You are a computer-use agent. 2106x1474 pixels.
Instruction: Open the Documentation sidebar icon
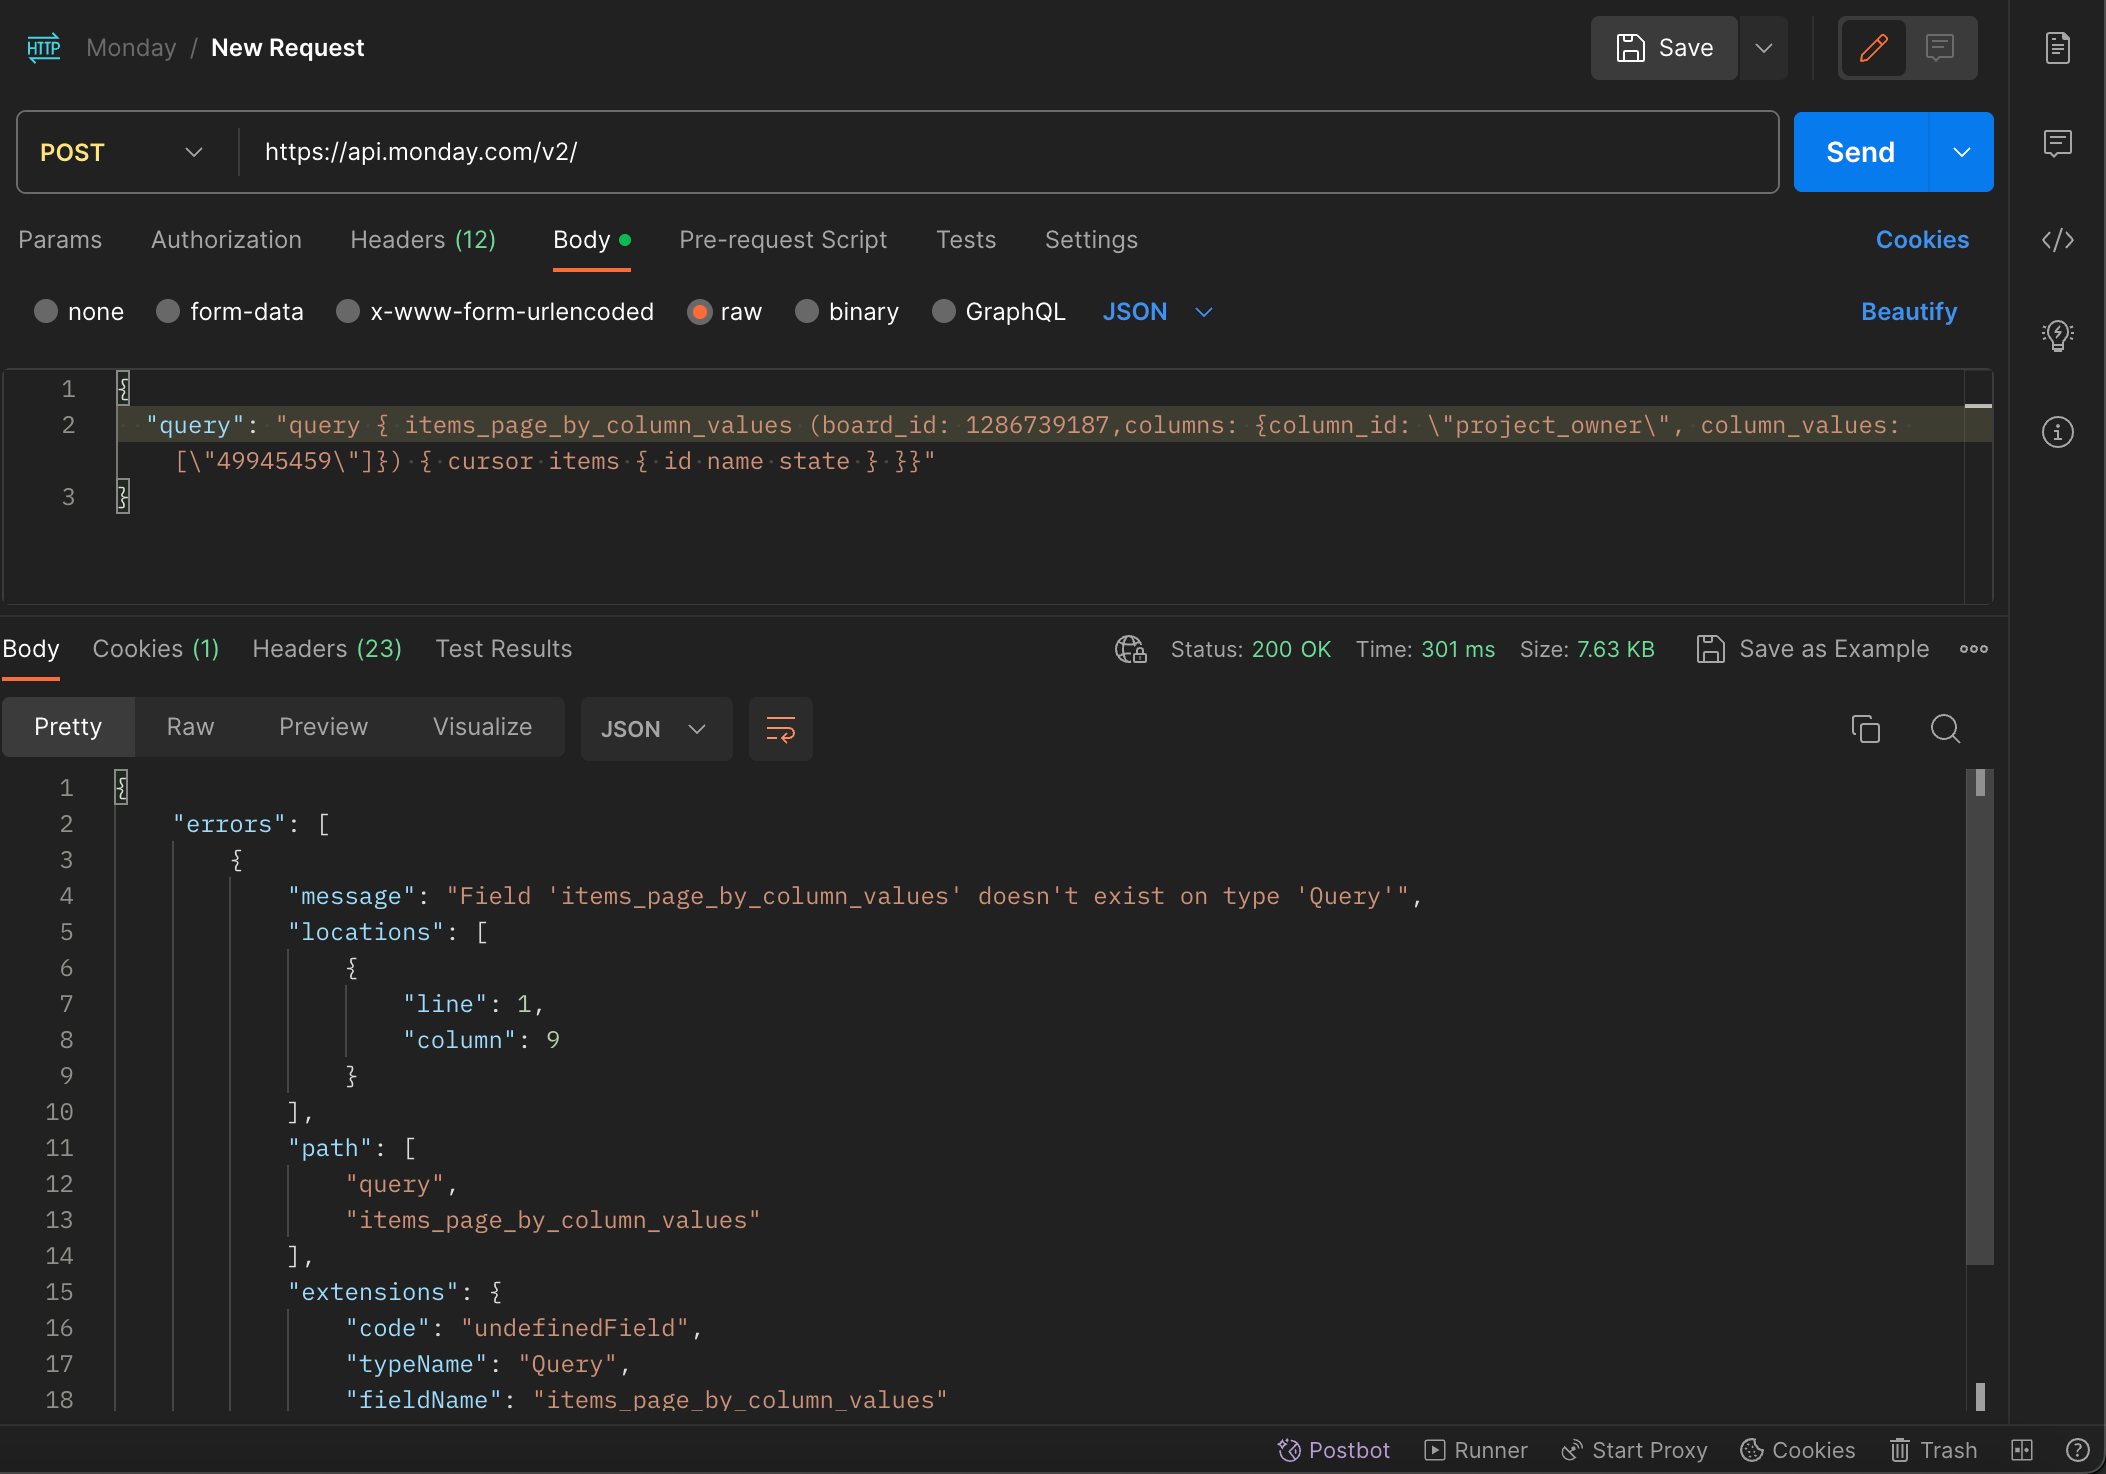pos(2057,47)
